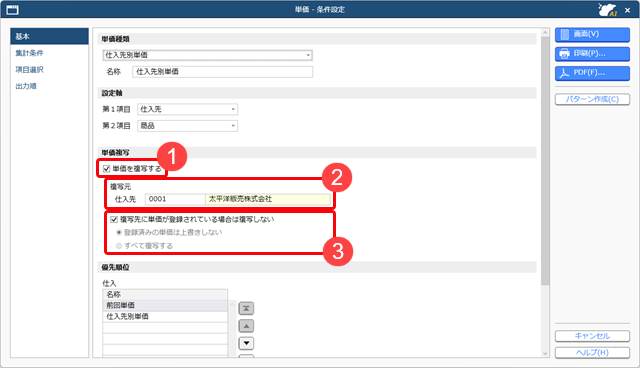Click the vertical scrollbar thumb of settings pane
This screenshot has width=640, height=368.
click(545, 161)
